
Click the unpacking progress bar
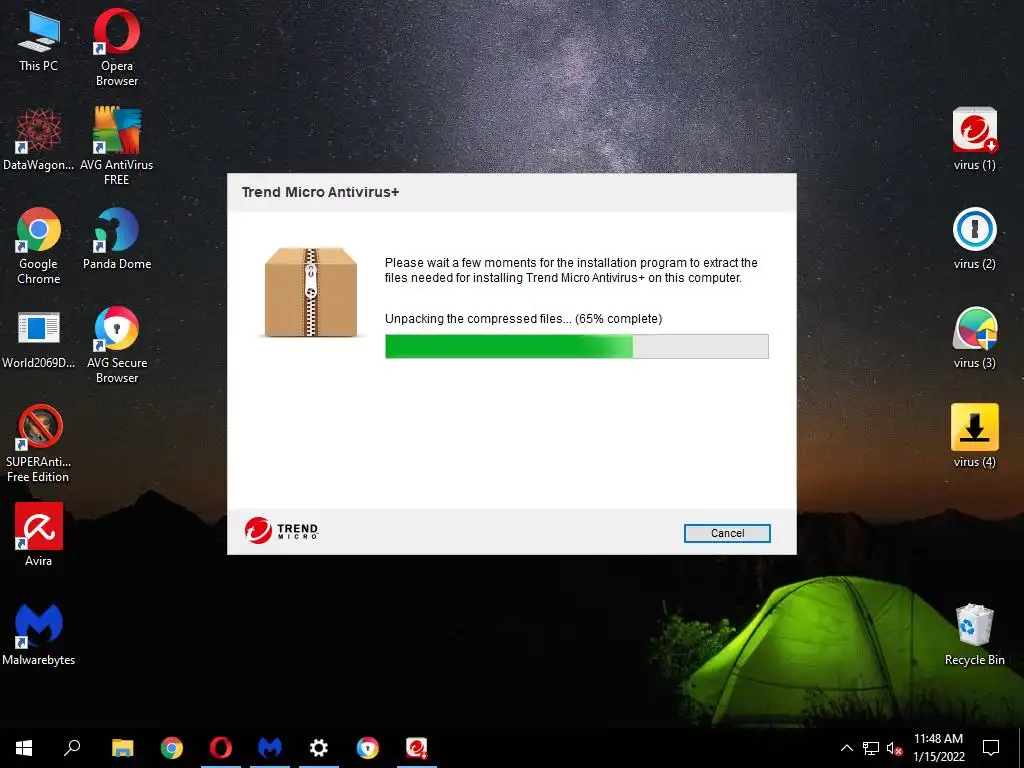click(x=577, y=346)
